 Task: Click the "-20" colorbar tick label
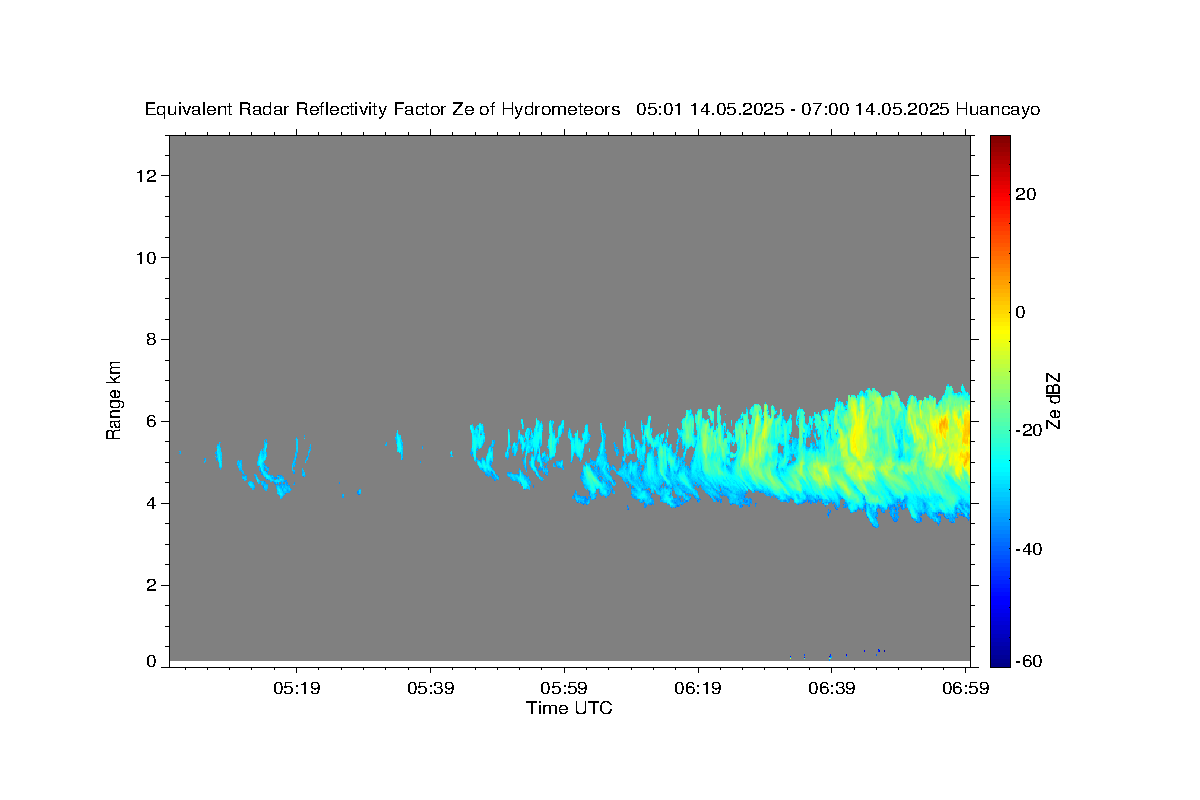1027,430
